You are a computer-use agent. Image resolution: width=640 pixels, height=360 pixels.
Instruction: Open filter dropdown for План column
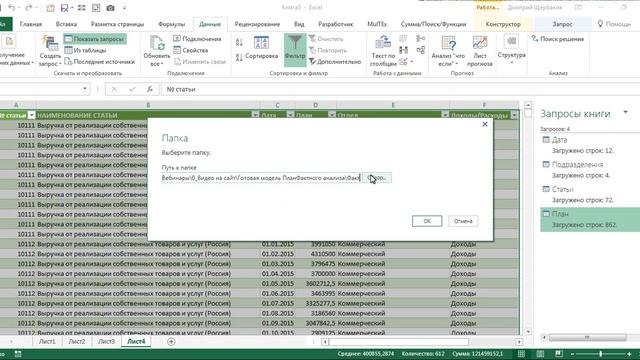coord(332,116)
